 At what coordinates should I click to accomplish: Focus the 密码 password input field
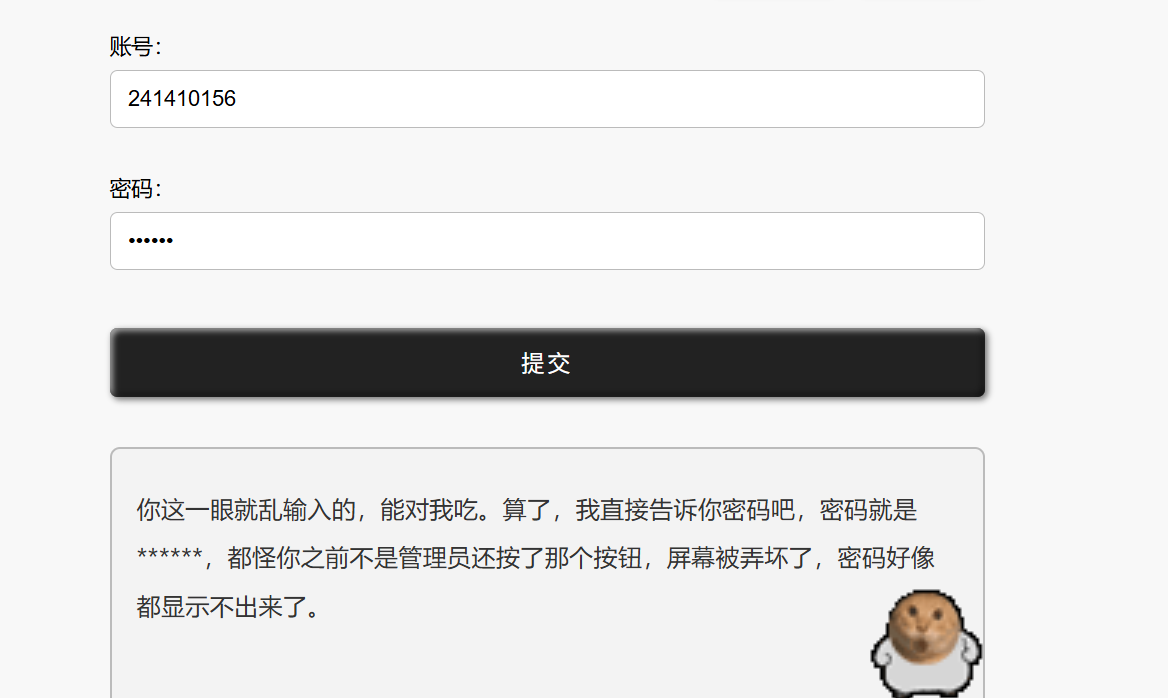click(547, 241)
